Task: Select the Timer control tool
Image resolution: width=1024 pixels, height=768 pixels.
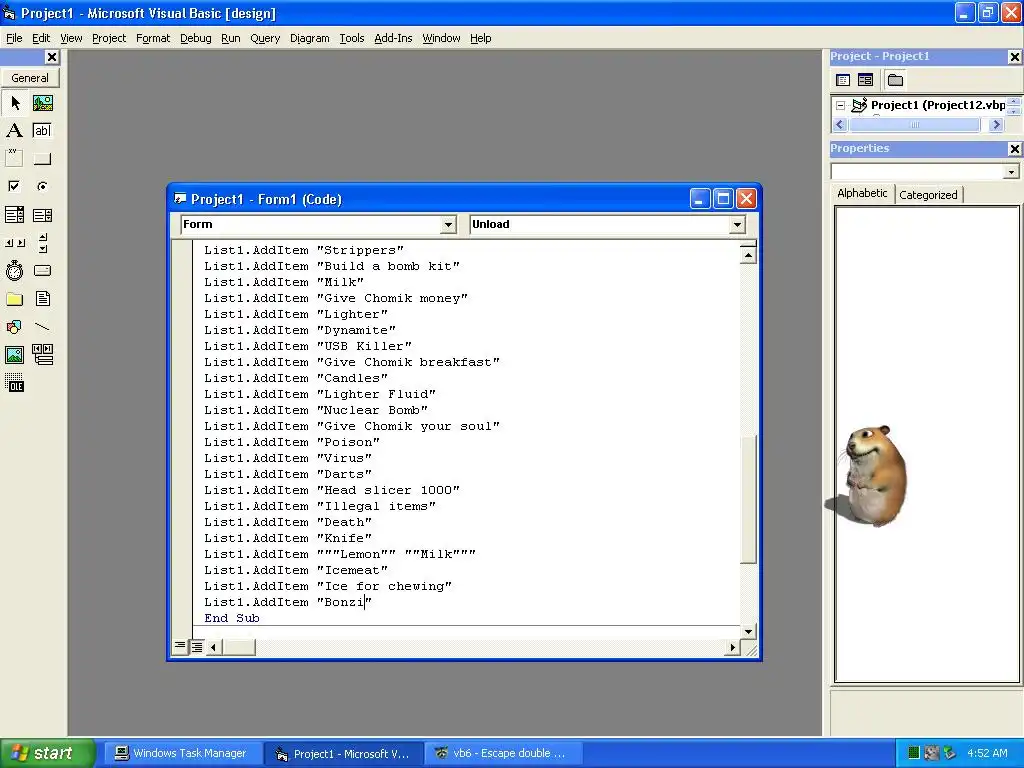Action: tap(14, 270)
